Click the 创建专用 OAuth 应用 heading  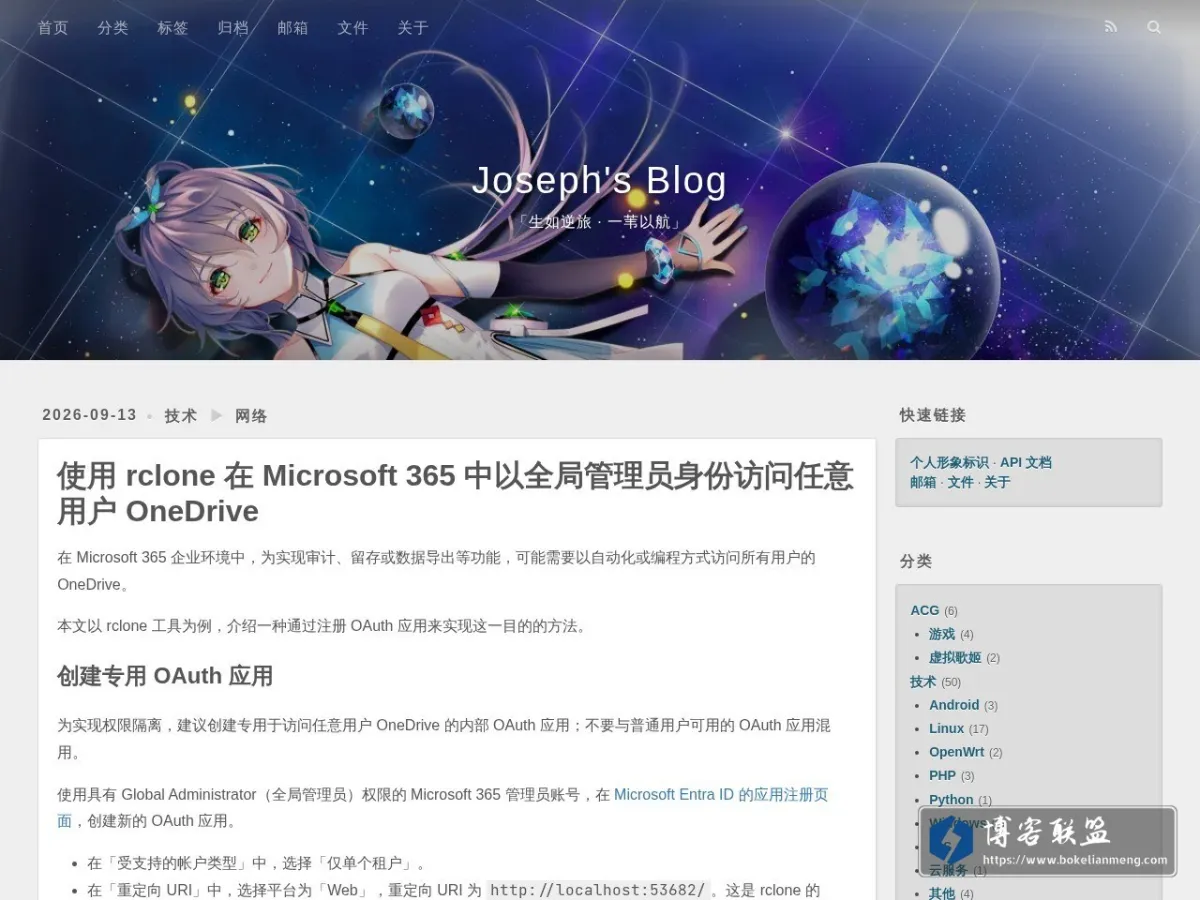pyautogui.click(x=165, y=676)
